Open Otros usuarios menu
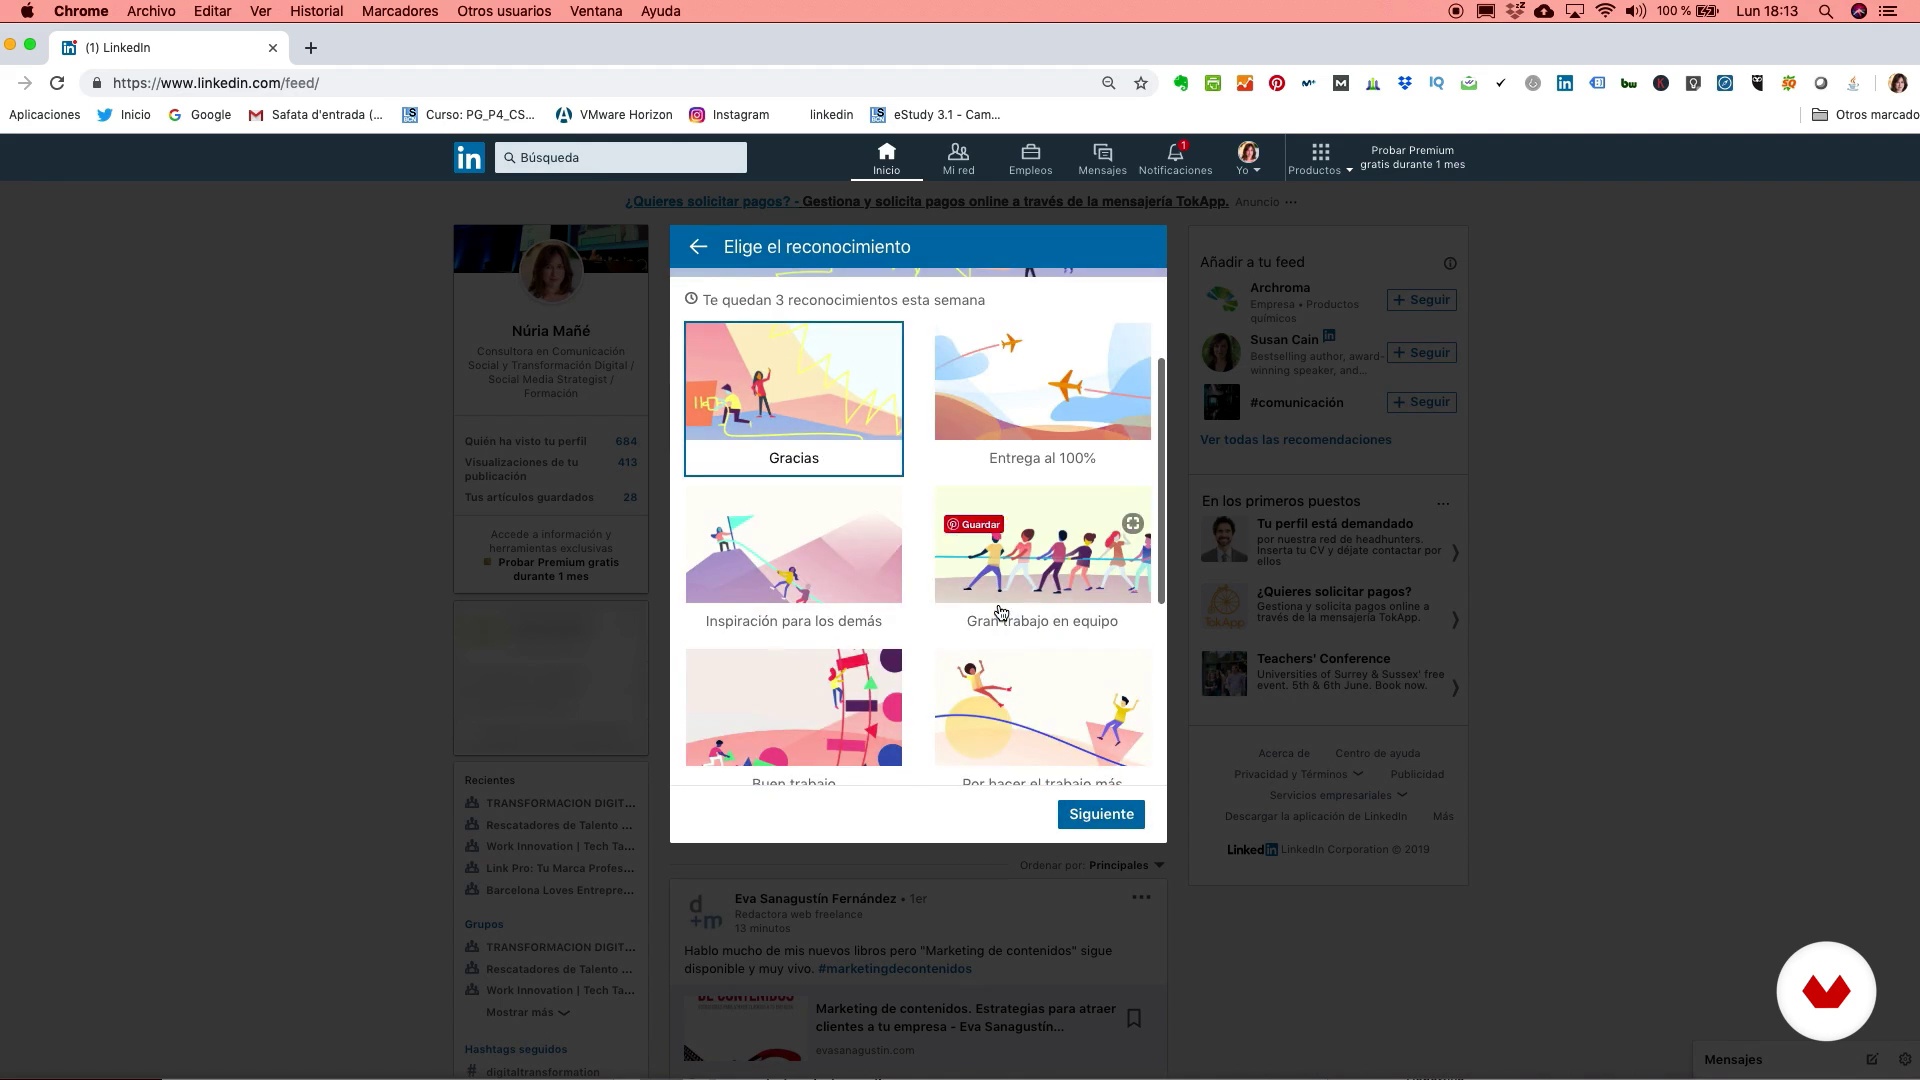Image resolution: width=1920 pixels, height=1080 pixels. click(504, 11)
